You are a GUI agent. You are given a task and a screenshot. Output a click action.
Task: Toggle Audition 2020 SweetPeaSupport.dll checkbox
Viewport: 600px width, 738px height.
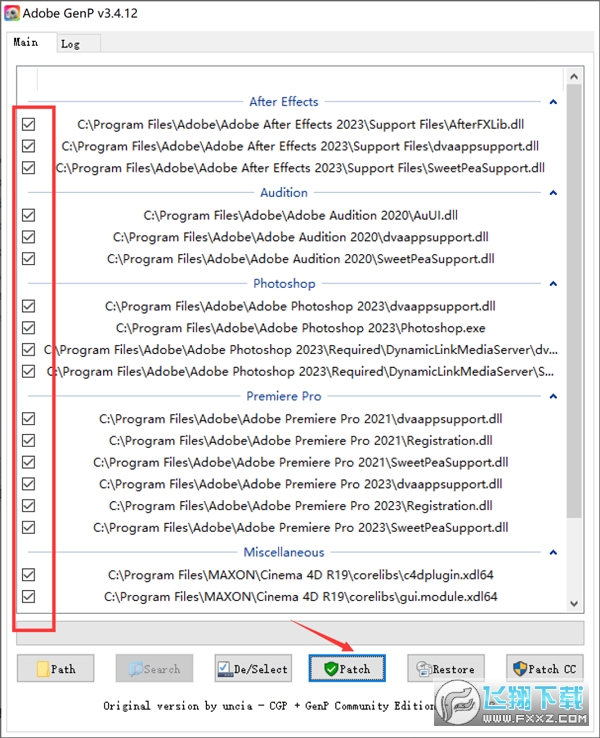29,258
